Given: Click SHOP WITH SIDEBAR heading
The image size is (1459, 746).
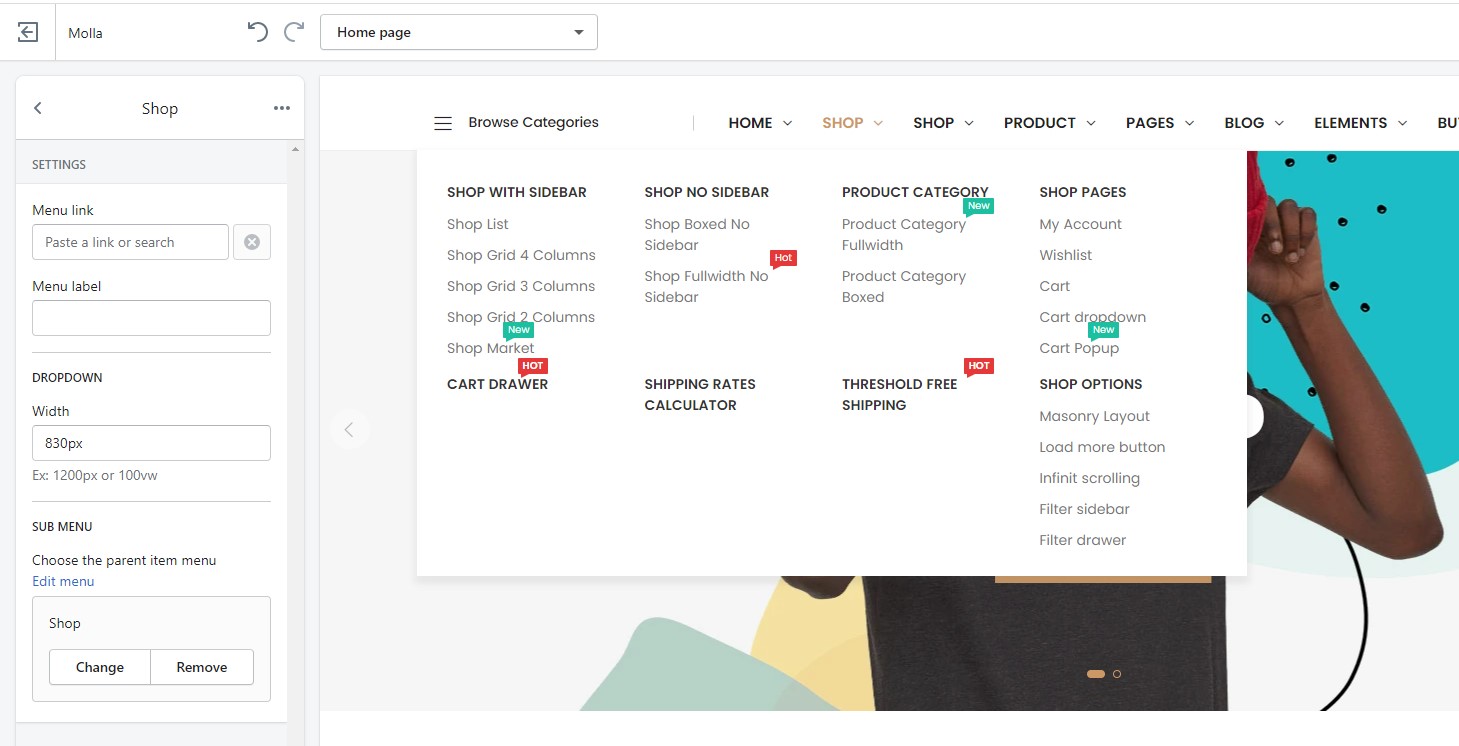Looking at the screenshot, I should pos(517,192).
